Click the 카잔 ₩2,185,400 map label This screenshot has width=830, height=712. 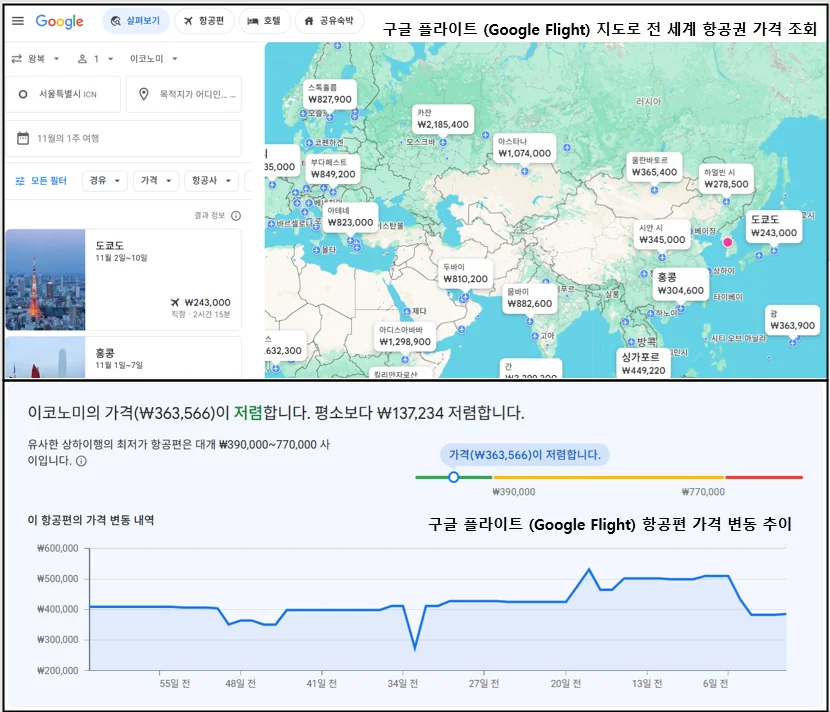pyautogui.click(x=443, y=119)
